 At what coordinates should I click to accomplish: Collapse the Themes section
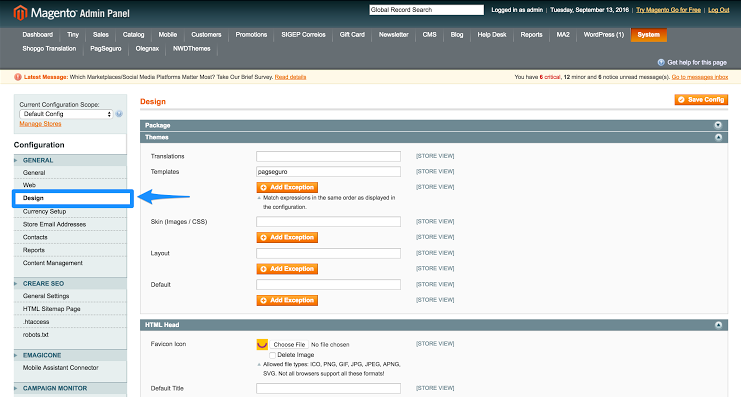[x=718, y=137]
